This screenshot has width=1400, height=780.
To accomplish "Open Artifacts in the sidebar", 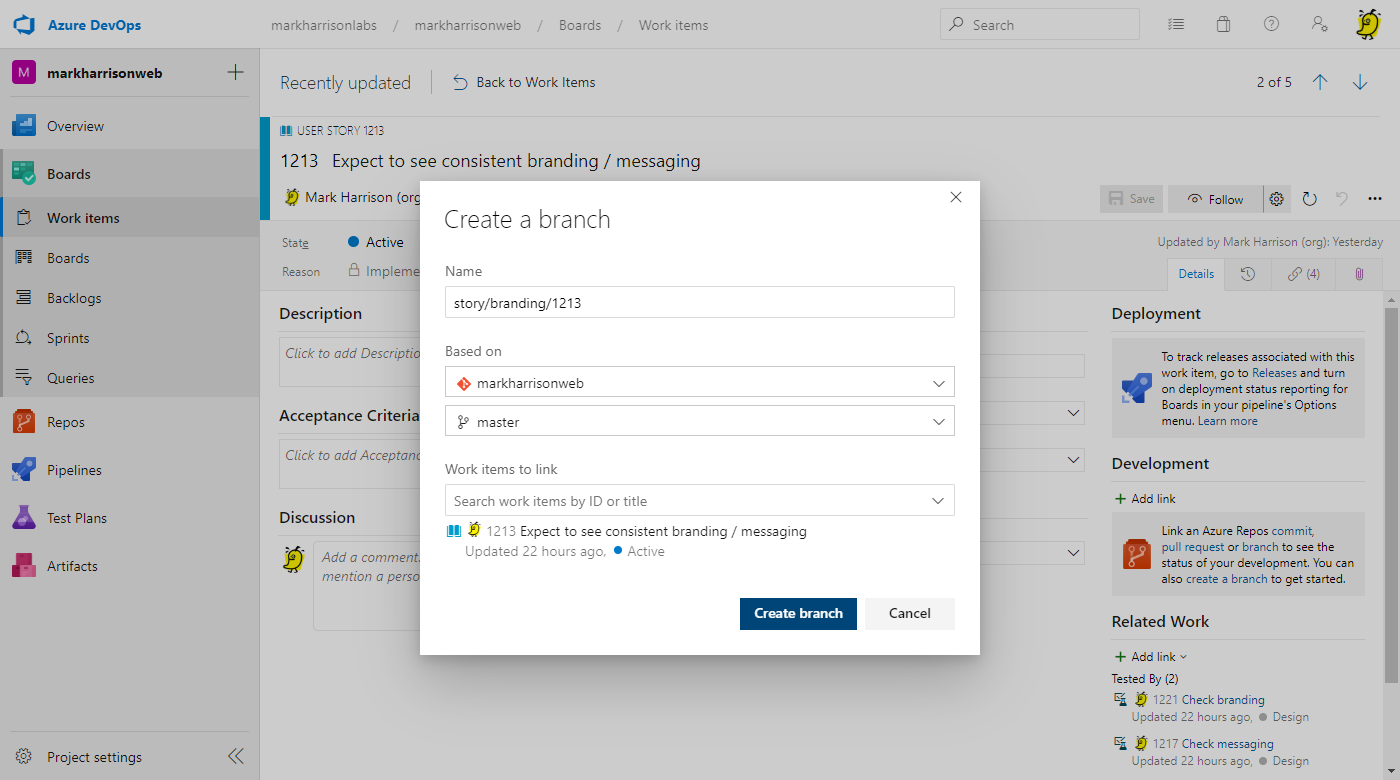I will pyautogui.click(x=72, y=566).
